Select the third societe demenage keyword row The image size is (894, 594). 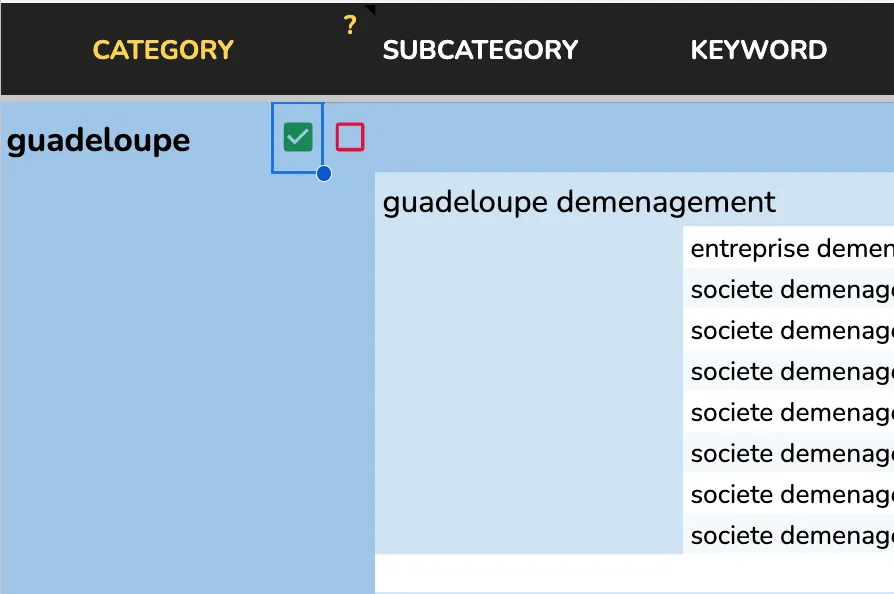(x=790, y=371)
